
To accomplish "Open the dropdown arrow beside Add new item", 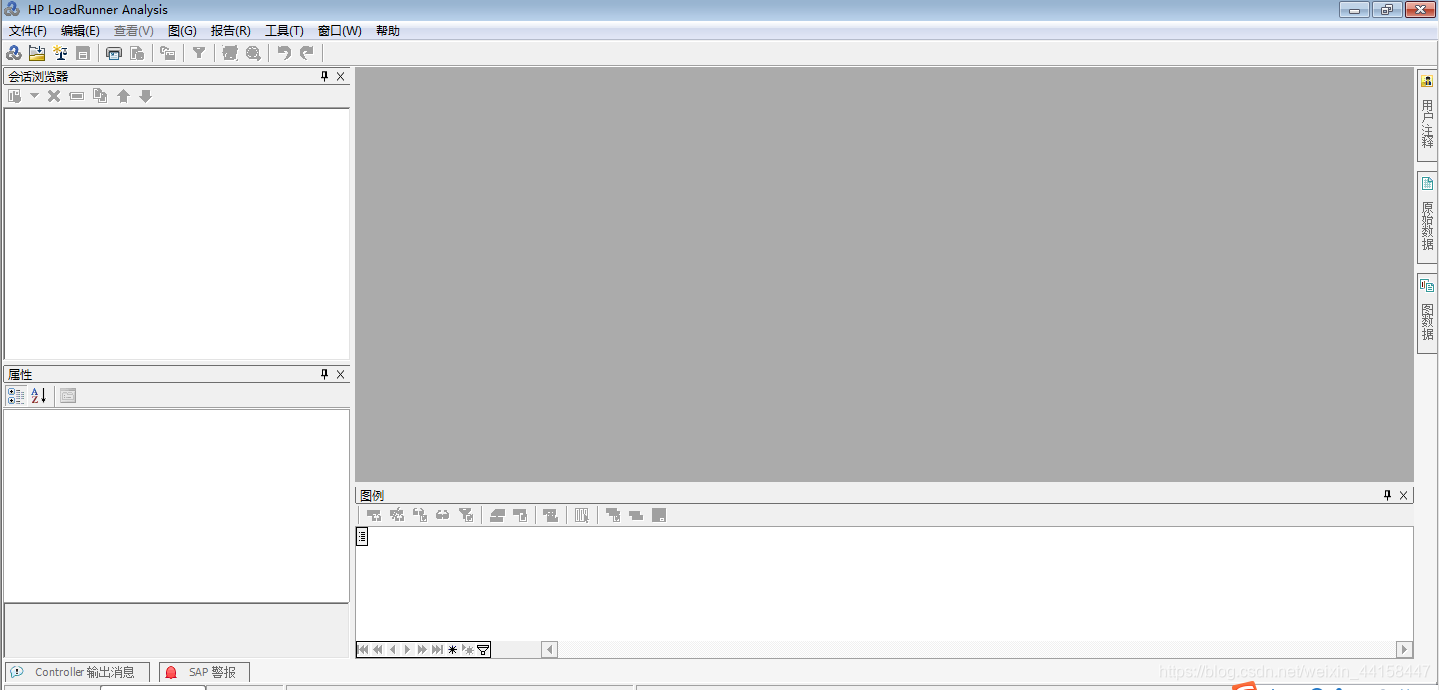I will pyautogui.click(x=34, y=96).
